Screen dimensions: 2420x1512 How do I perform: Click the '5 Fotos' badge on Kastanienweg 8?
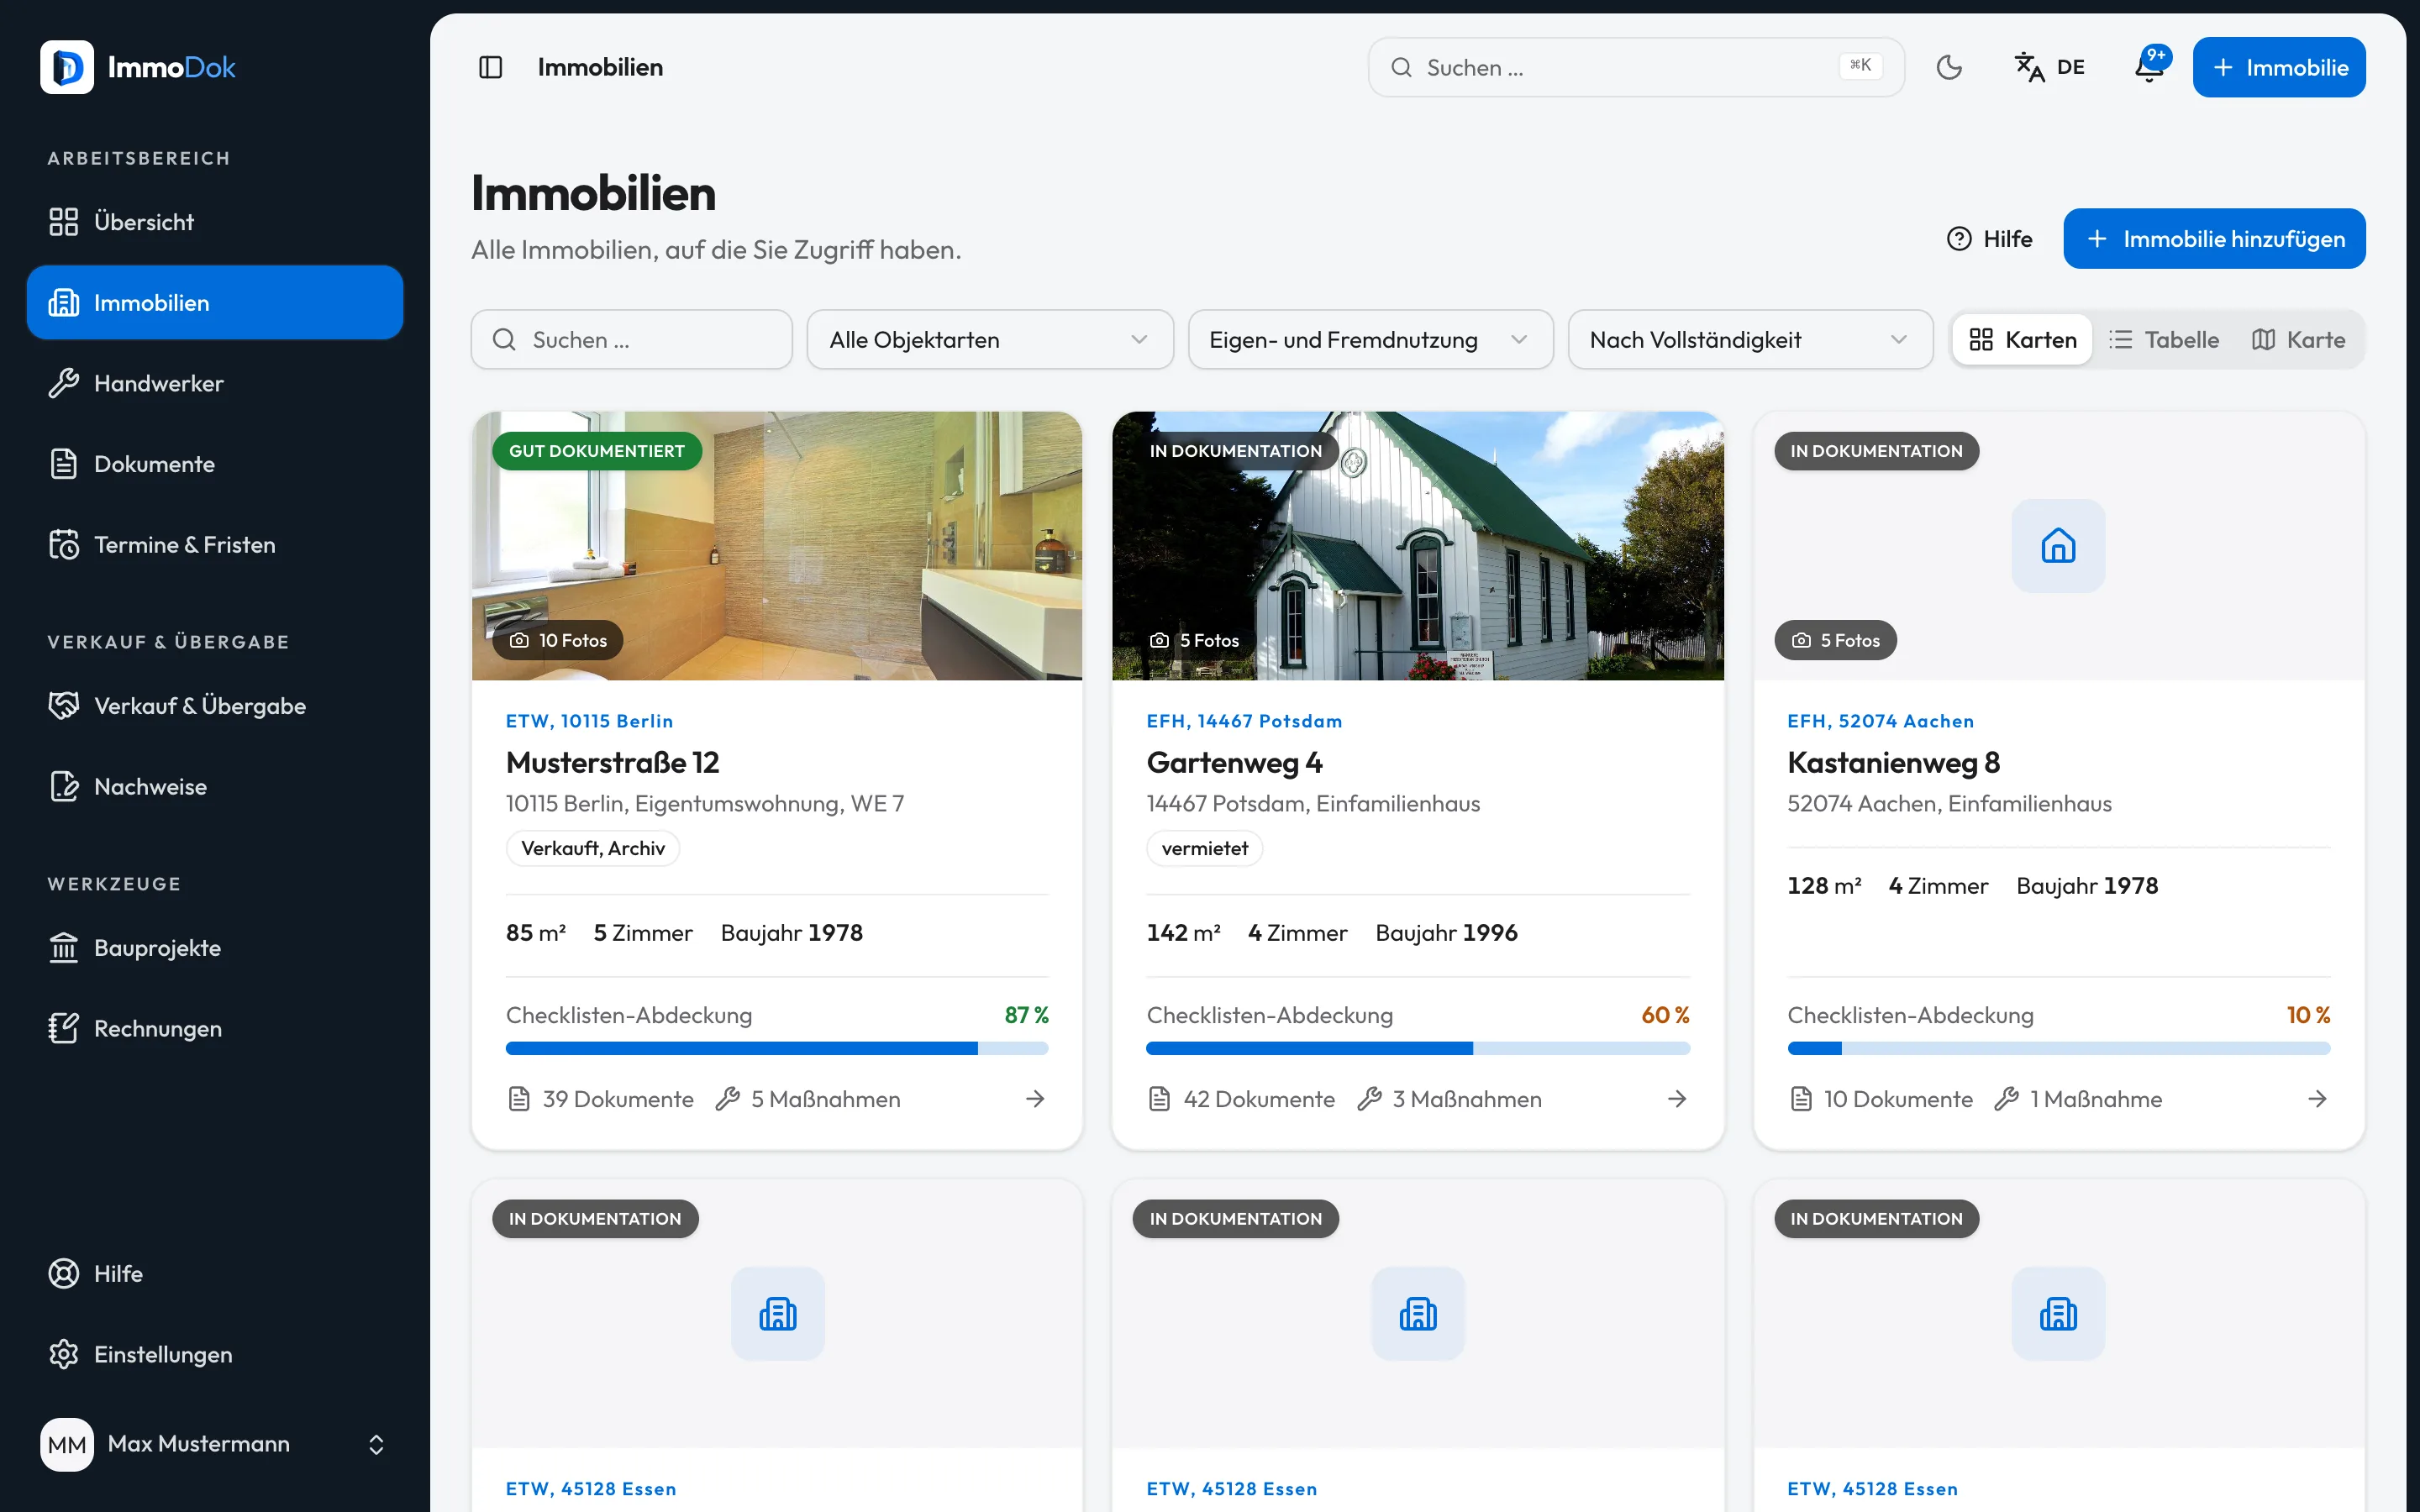pyautogui.click(x=1835, y=640)
